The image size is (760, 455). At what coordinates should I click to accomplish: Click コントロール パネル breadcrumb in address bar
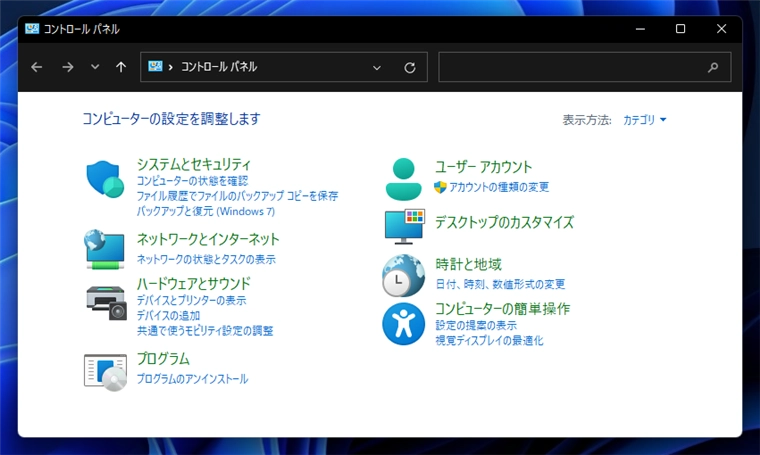coord(219,67)
